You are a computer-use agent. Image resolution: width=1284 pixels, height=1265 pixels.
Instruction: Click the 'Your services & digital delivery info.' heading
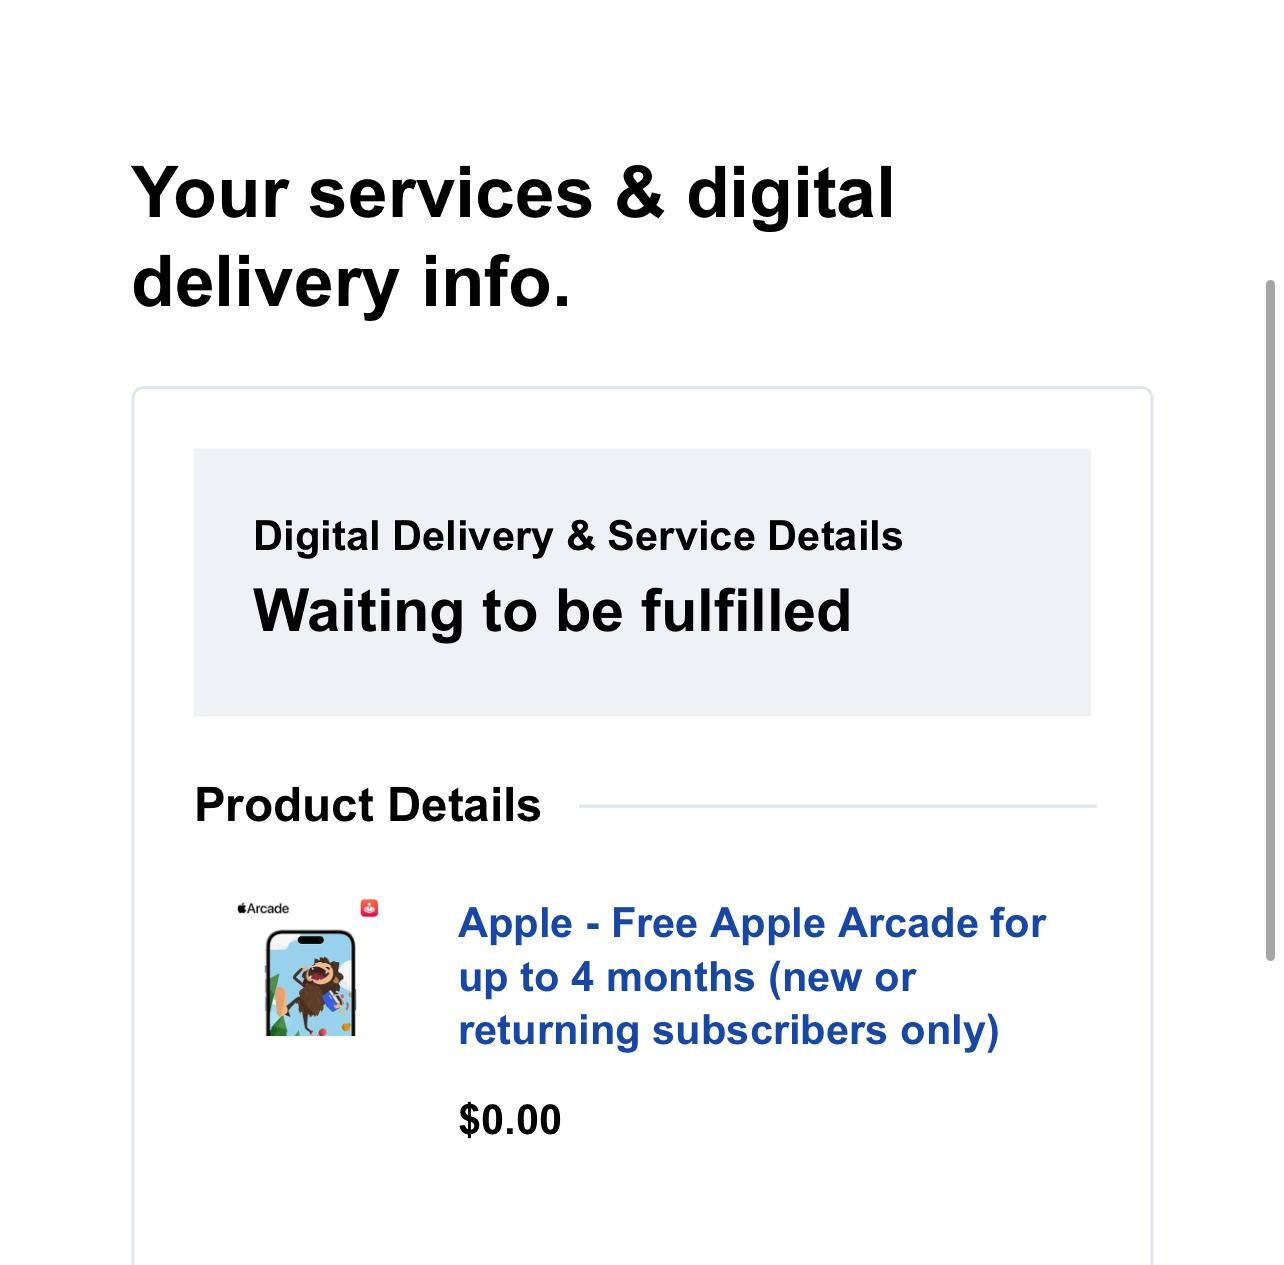pos(516,235)
